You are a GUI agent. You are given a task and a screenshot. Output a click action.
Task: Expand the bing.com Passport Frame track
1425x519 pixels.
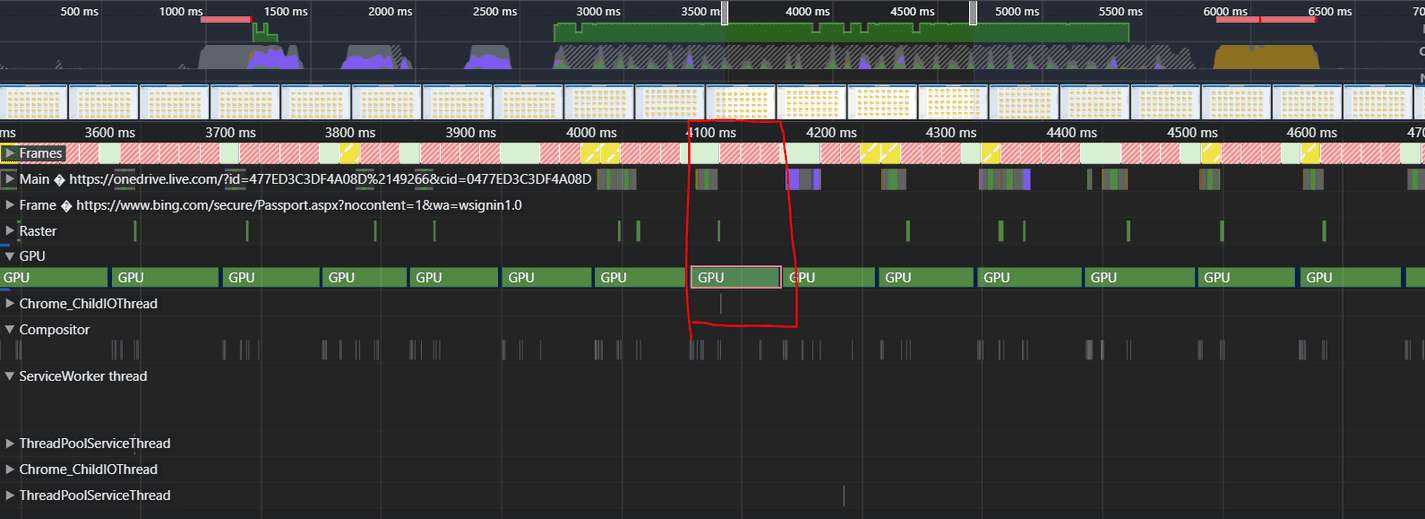[10, 205]
